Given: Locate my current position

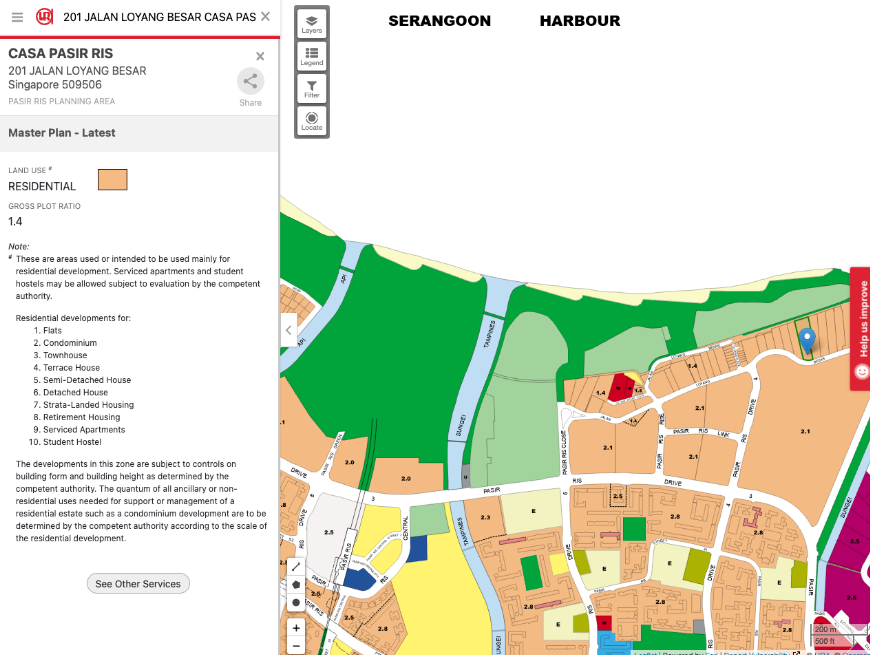Looking at the screenshot, I should (312, 121).
